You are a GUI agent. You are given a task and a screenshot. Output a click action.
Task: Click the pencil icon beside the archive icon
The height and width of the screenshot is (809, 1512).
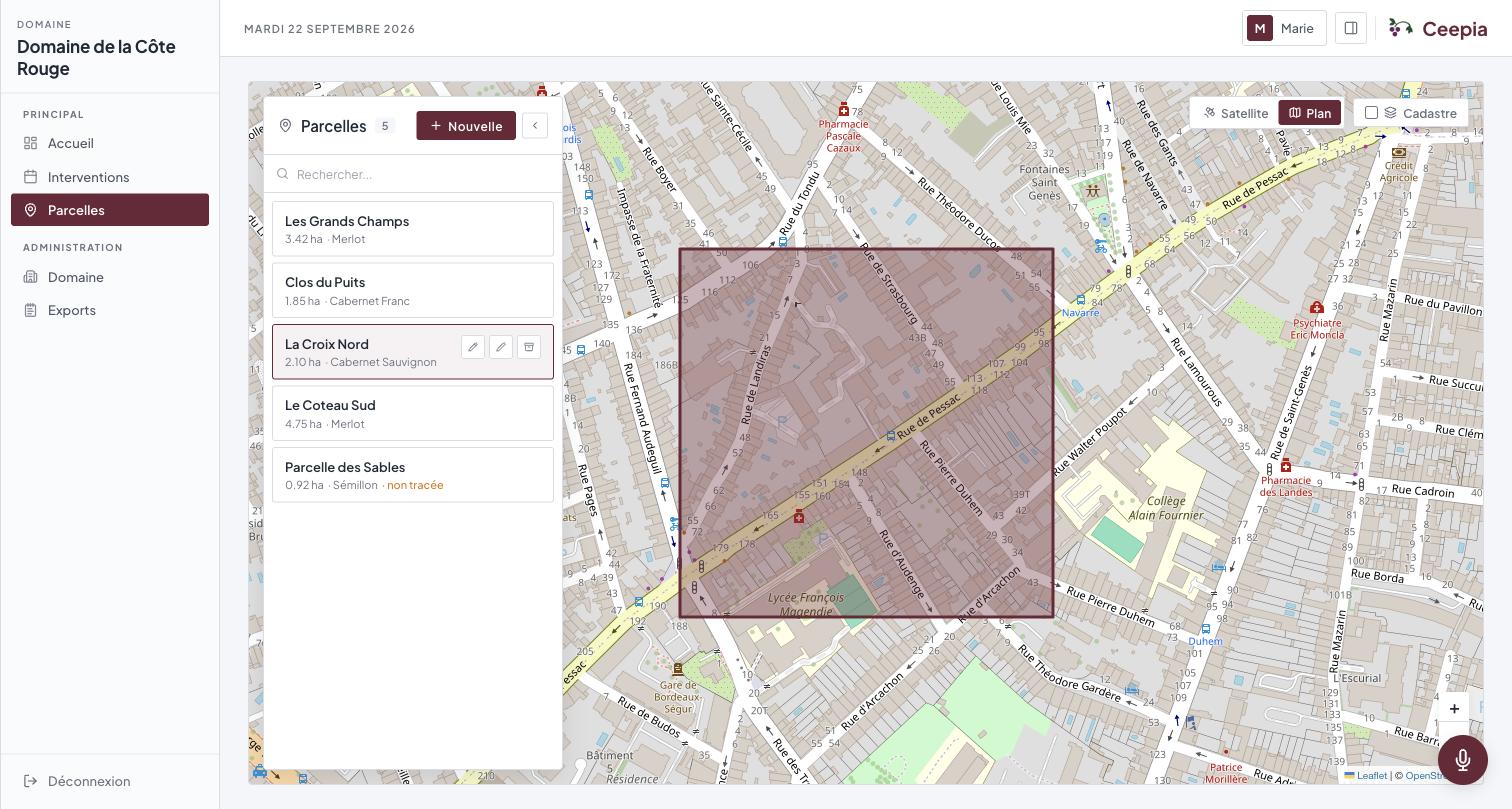coord(501,347)
